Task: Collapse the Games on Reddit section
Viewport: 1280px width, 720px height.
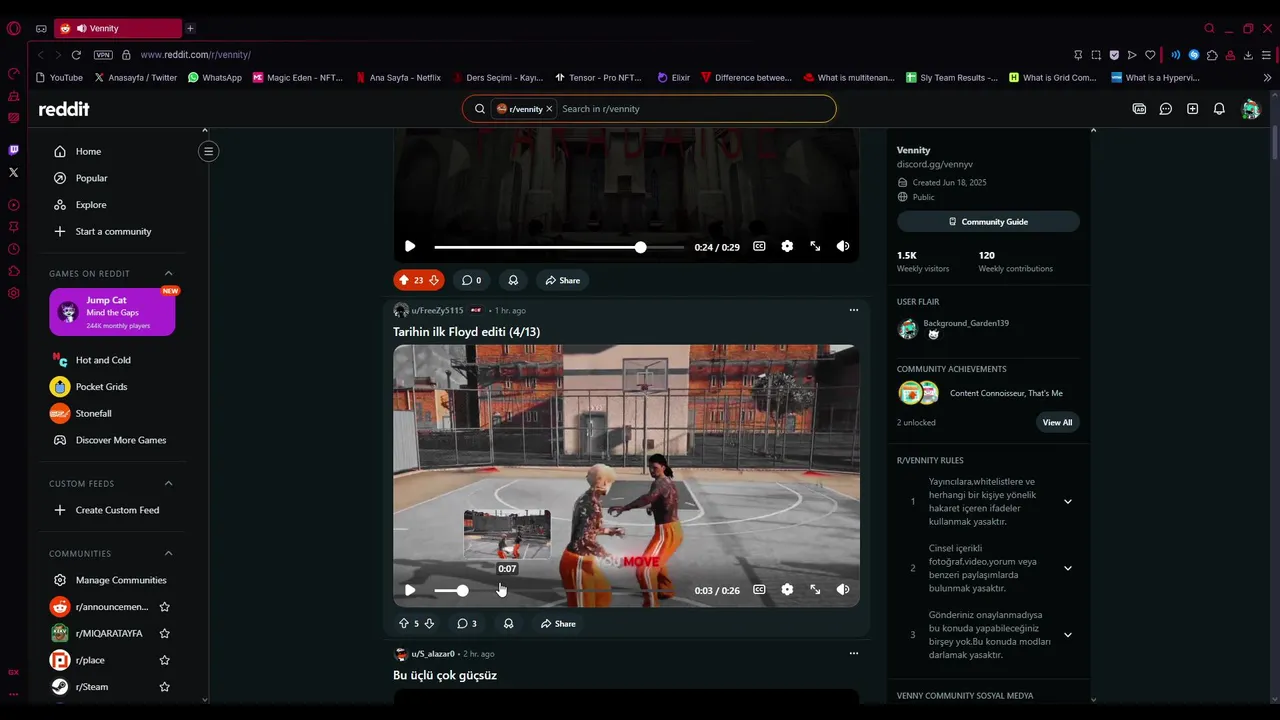Action: pyautogui.click(x=168, y=273)
